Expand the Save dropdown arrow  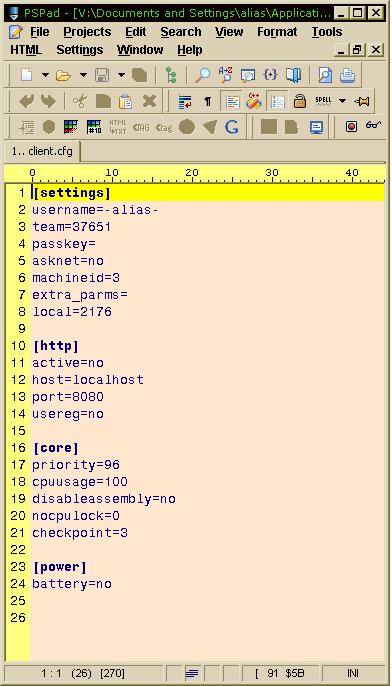[x=121, y=75]
